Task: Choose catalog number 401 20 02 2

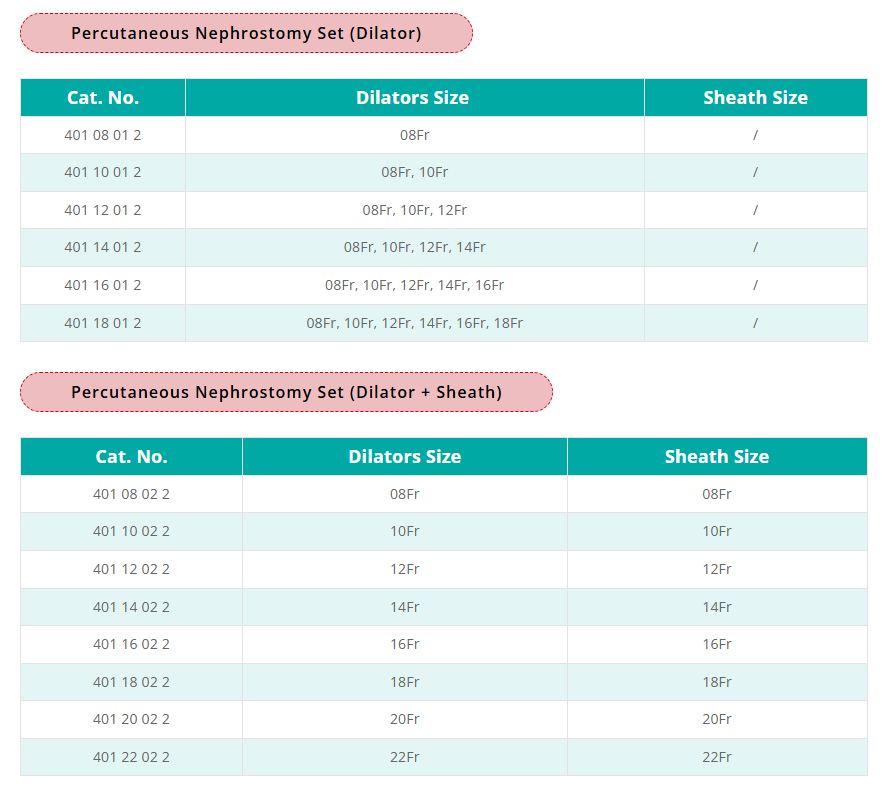Action: point(131,719)
